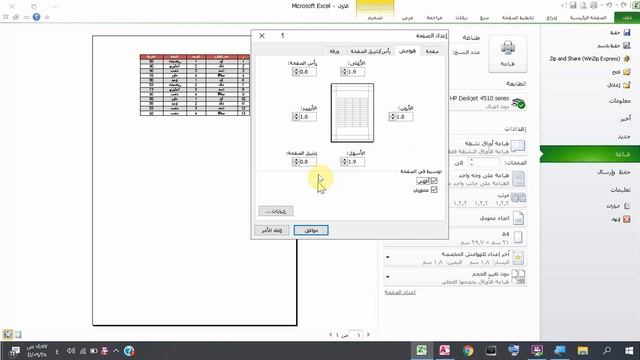Open Zip and Share (WinZip Express)
Image resolution: width=640 pixels, height=360 pixels.
click(x=590, y=59)
